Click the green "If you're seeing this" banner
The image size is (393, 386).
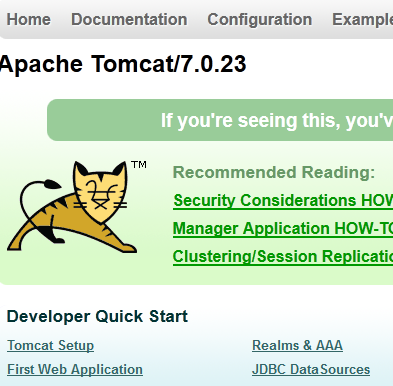(x=220, y=120)
